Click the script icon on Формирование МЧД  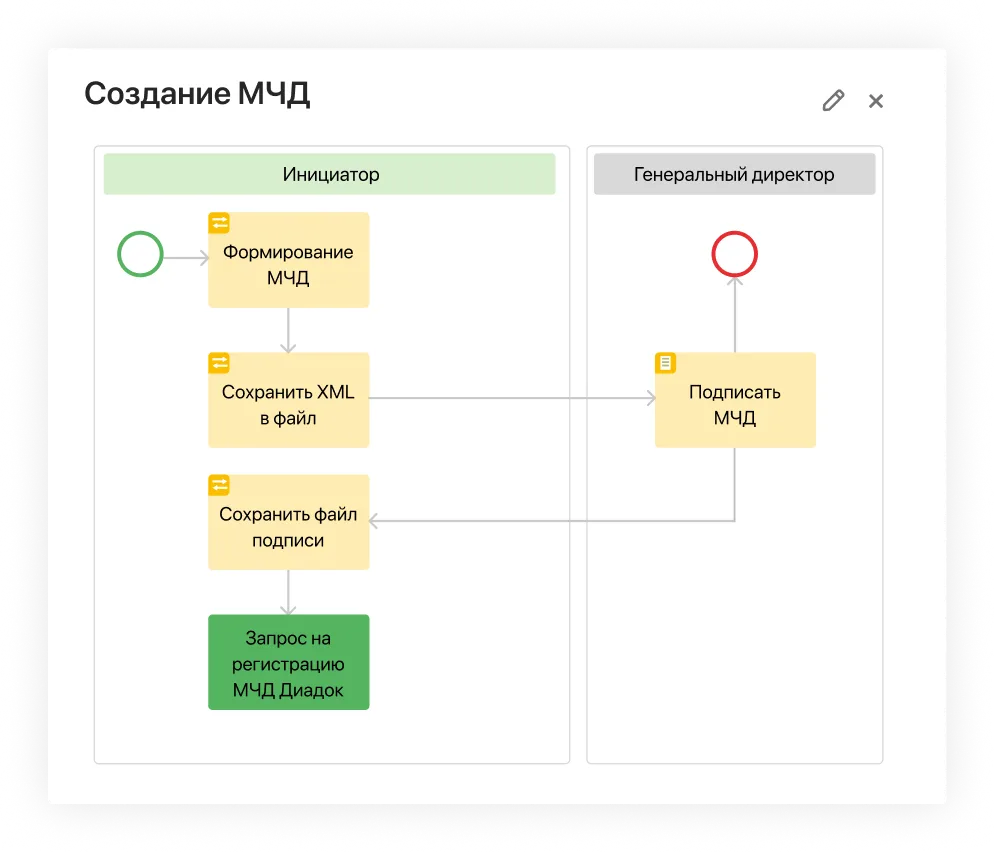point(219,223)
